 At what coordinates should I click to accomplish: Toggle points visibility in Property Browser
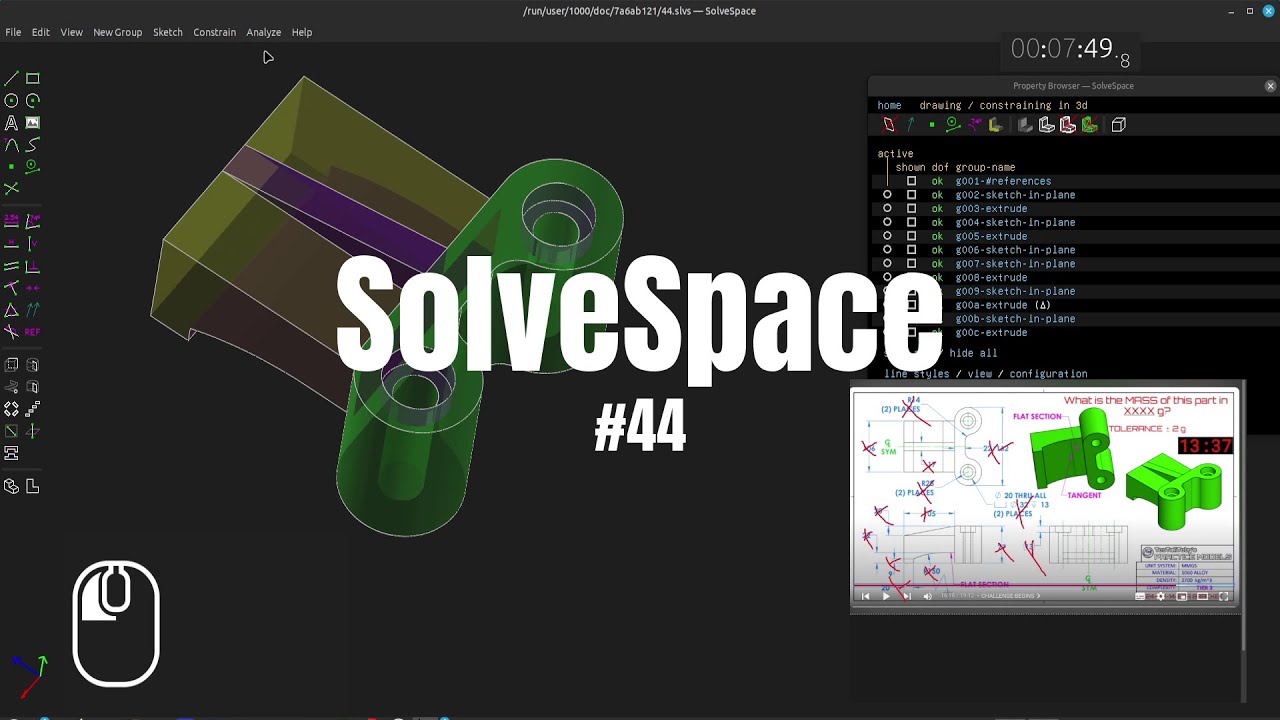click(932, 125)
